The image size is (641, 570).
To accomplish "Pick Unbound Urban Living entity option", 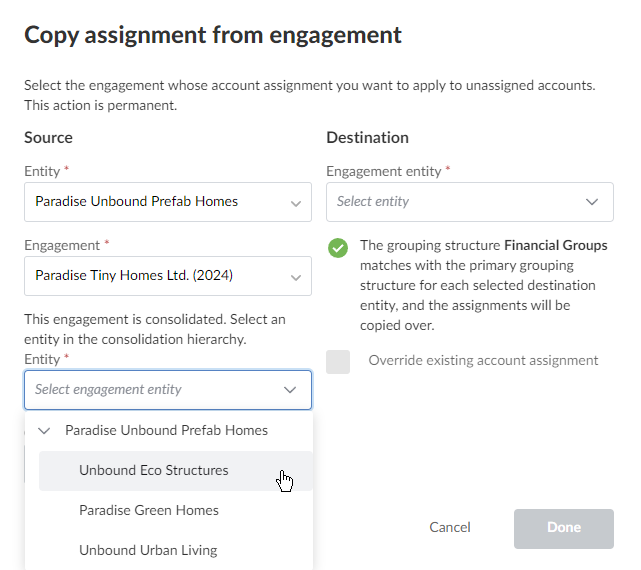I will coord(148,550).
